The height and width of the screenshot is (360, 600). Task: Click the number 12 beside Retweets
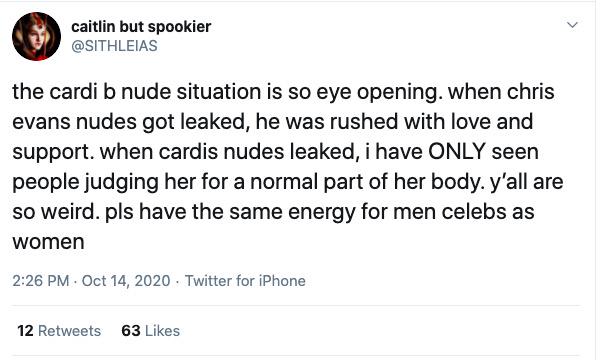[25, 331]
